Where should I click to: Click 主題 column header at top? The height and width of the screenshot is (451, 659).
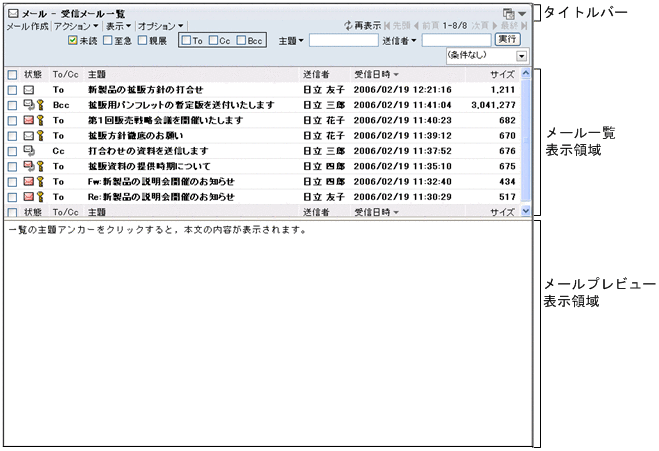click(97, 75)
